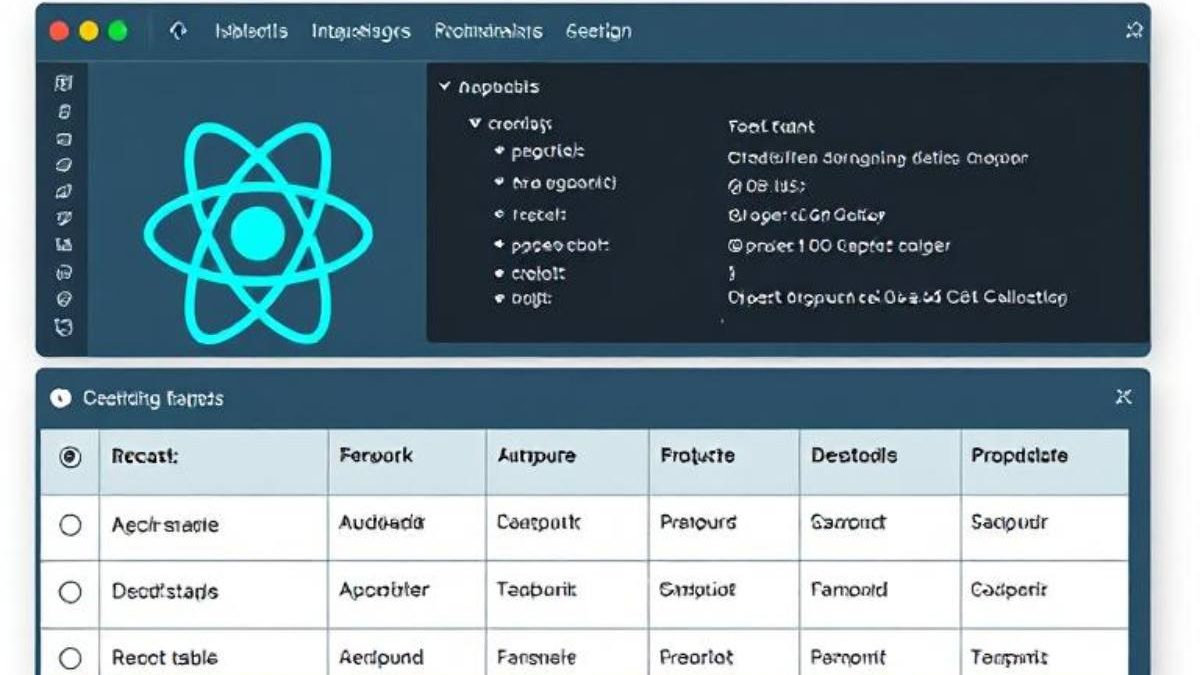Click the value 'Gl oger cf Gn Galfer'

click(806, 215)
